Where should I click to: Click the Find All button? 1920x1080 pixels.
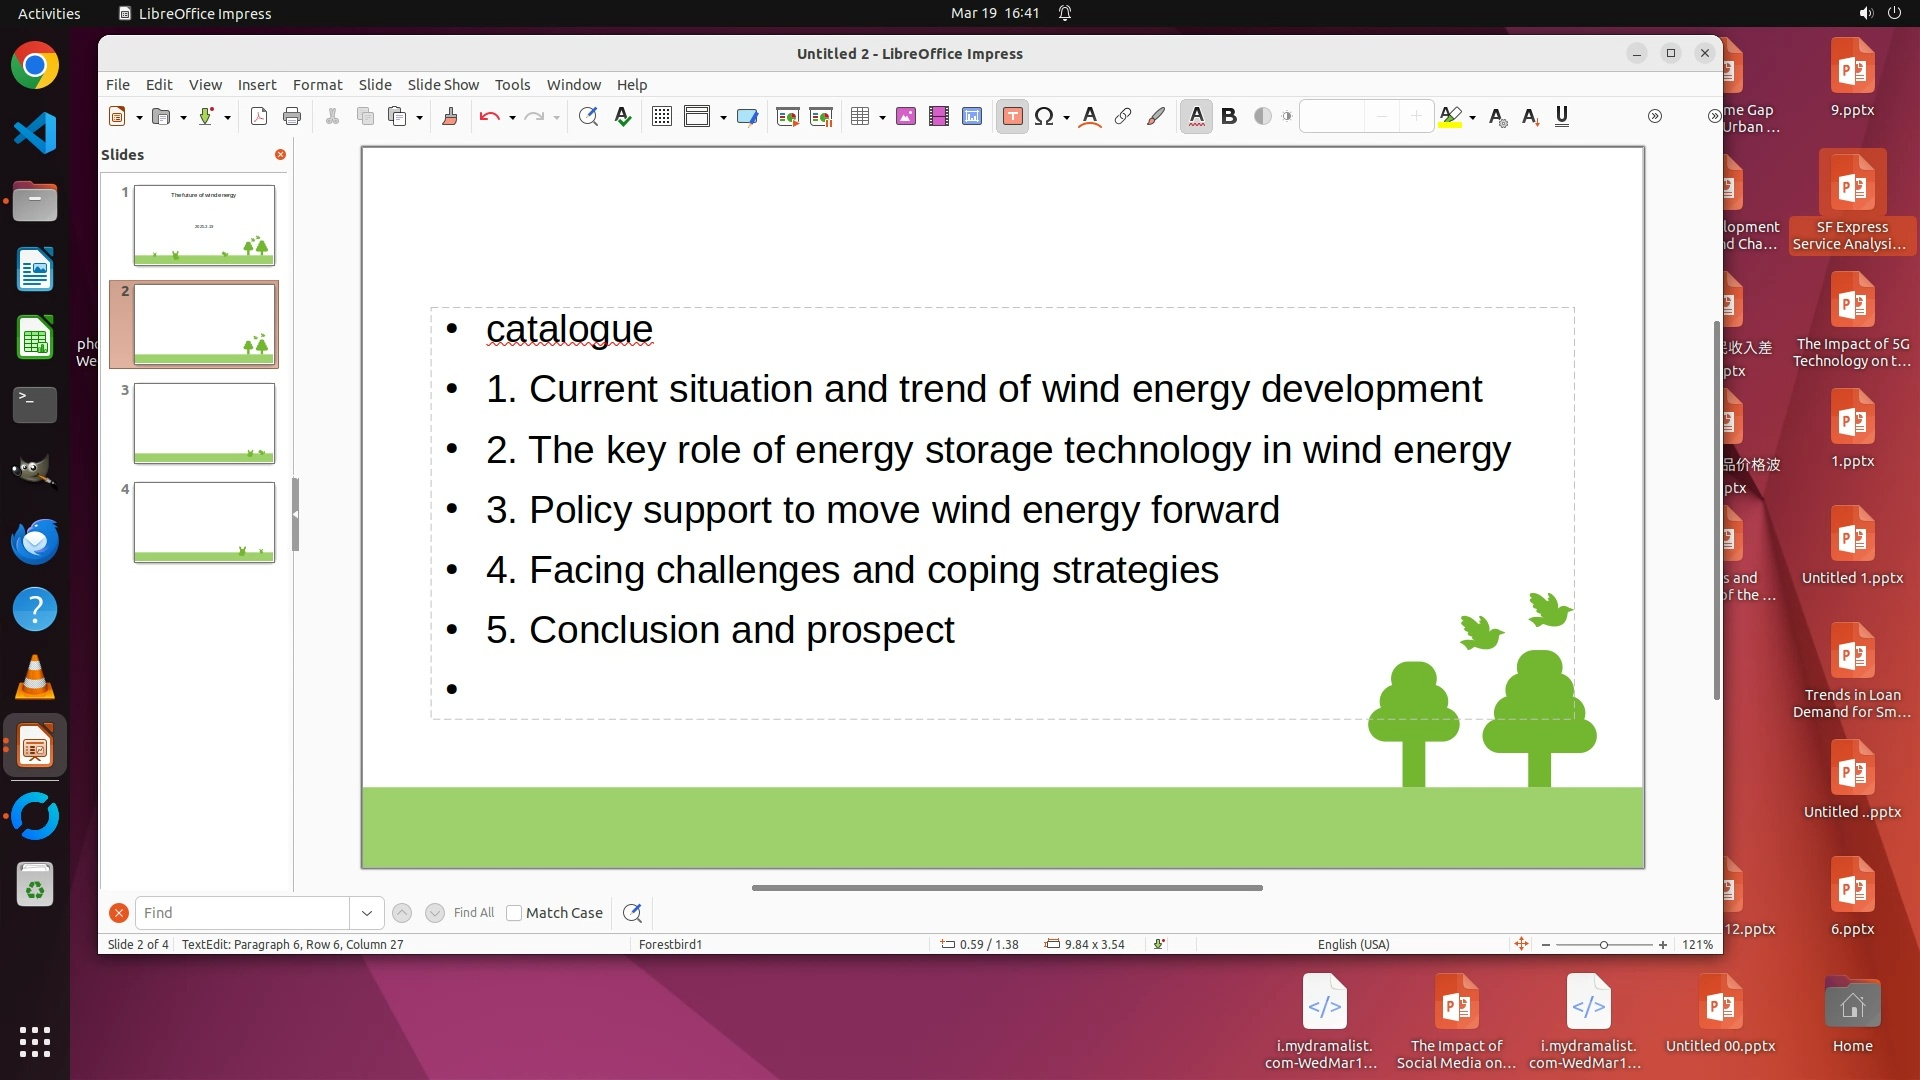tap(473, 913)
